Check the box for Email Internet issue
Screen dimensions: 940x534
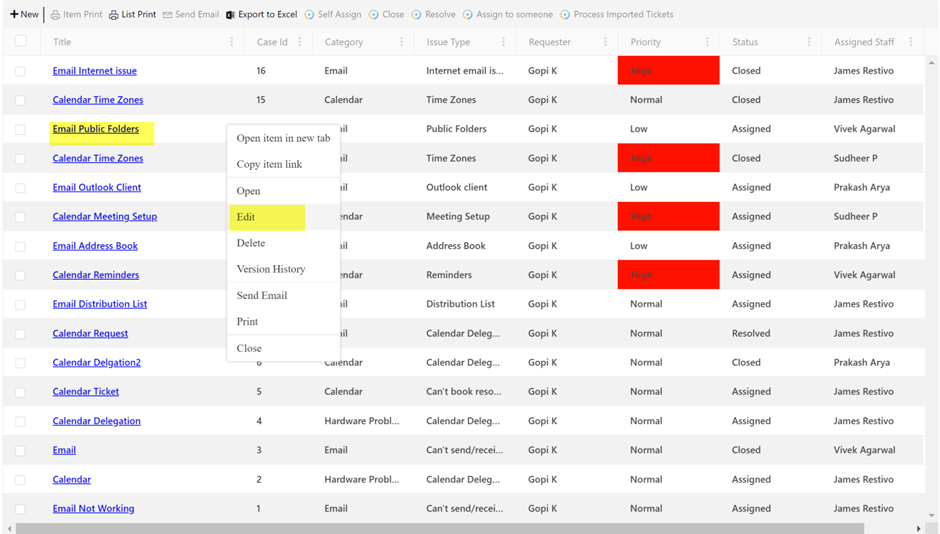pos(21,71)
